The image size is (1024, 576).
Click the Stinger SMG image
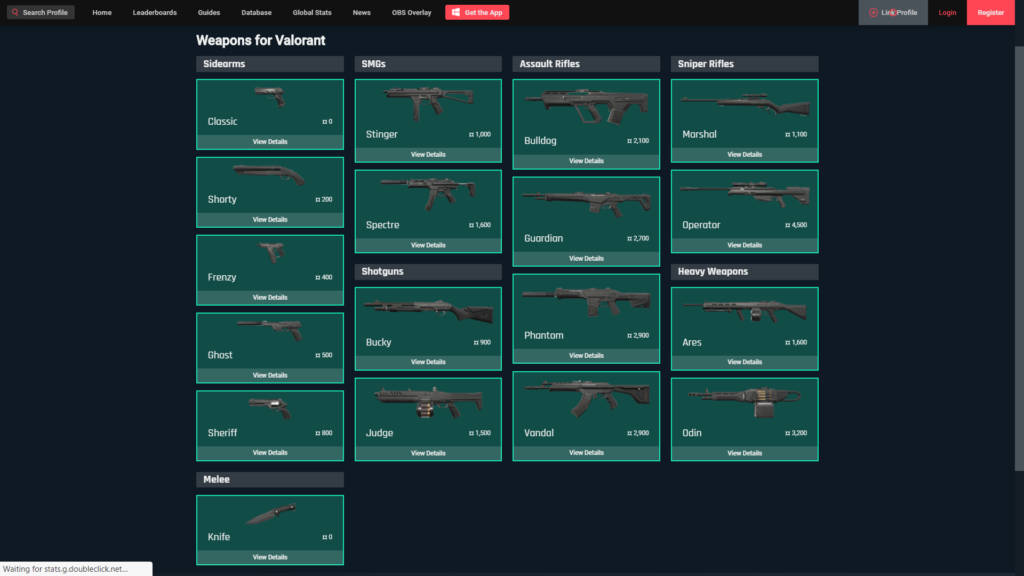pos(428,104)
